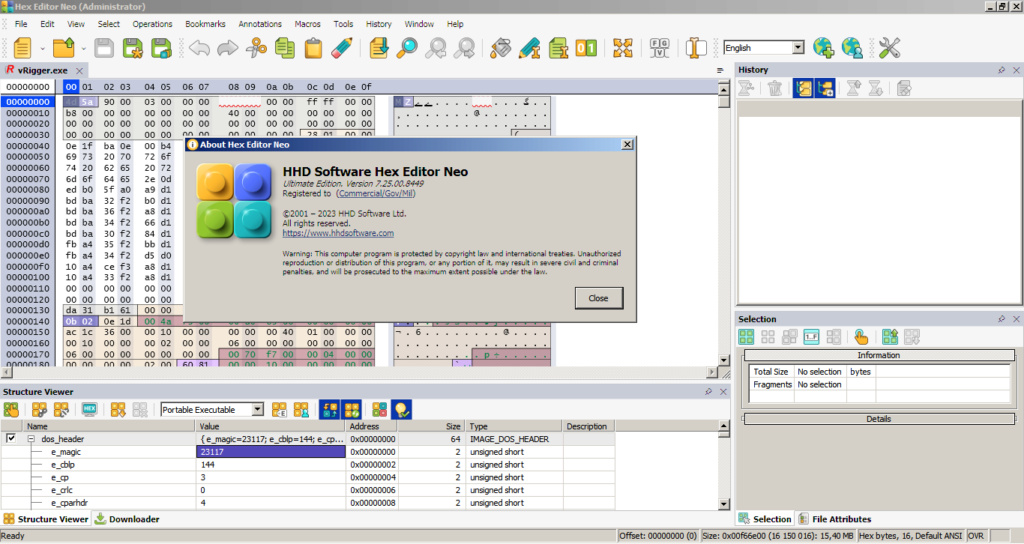Open the hhdsoftware.com link

338,233
